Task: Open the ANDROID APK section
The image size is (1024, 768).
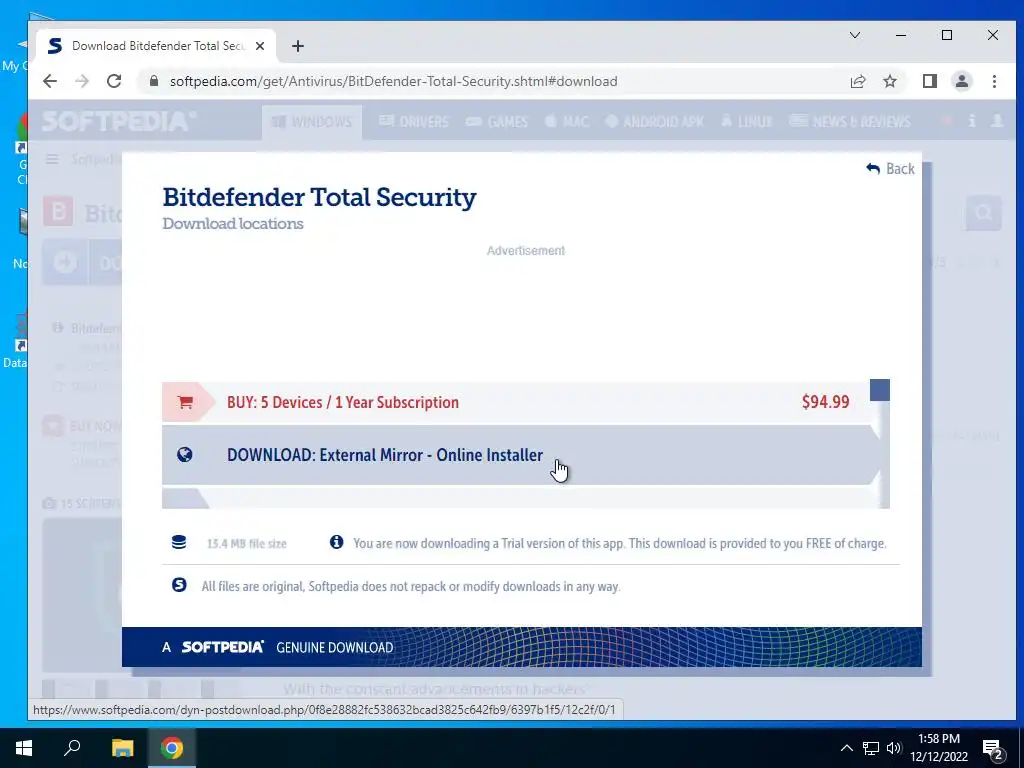Action: [654, 121]
